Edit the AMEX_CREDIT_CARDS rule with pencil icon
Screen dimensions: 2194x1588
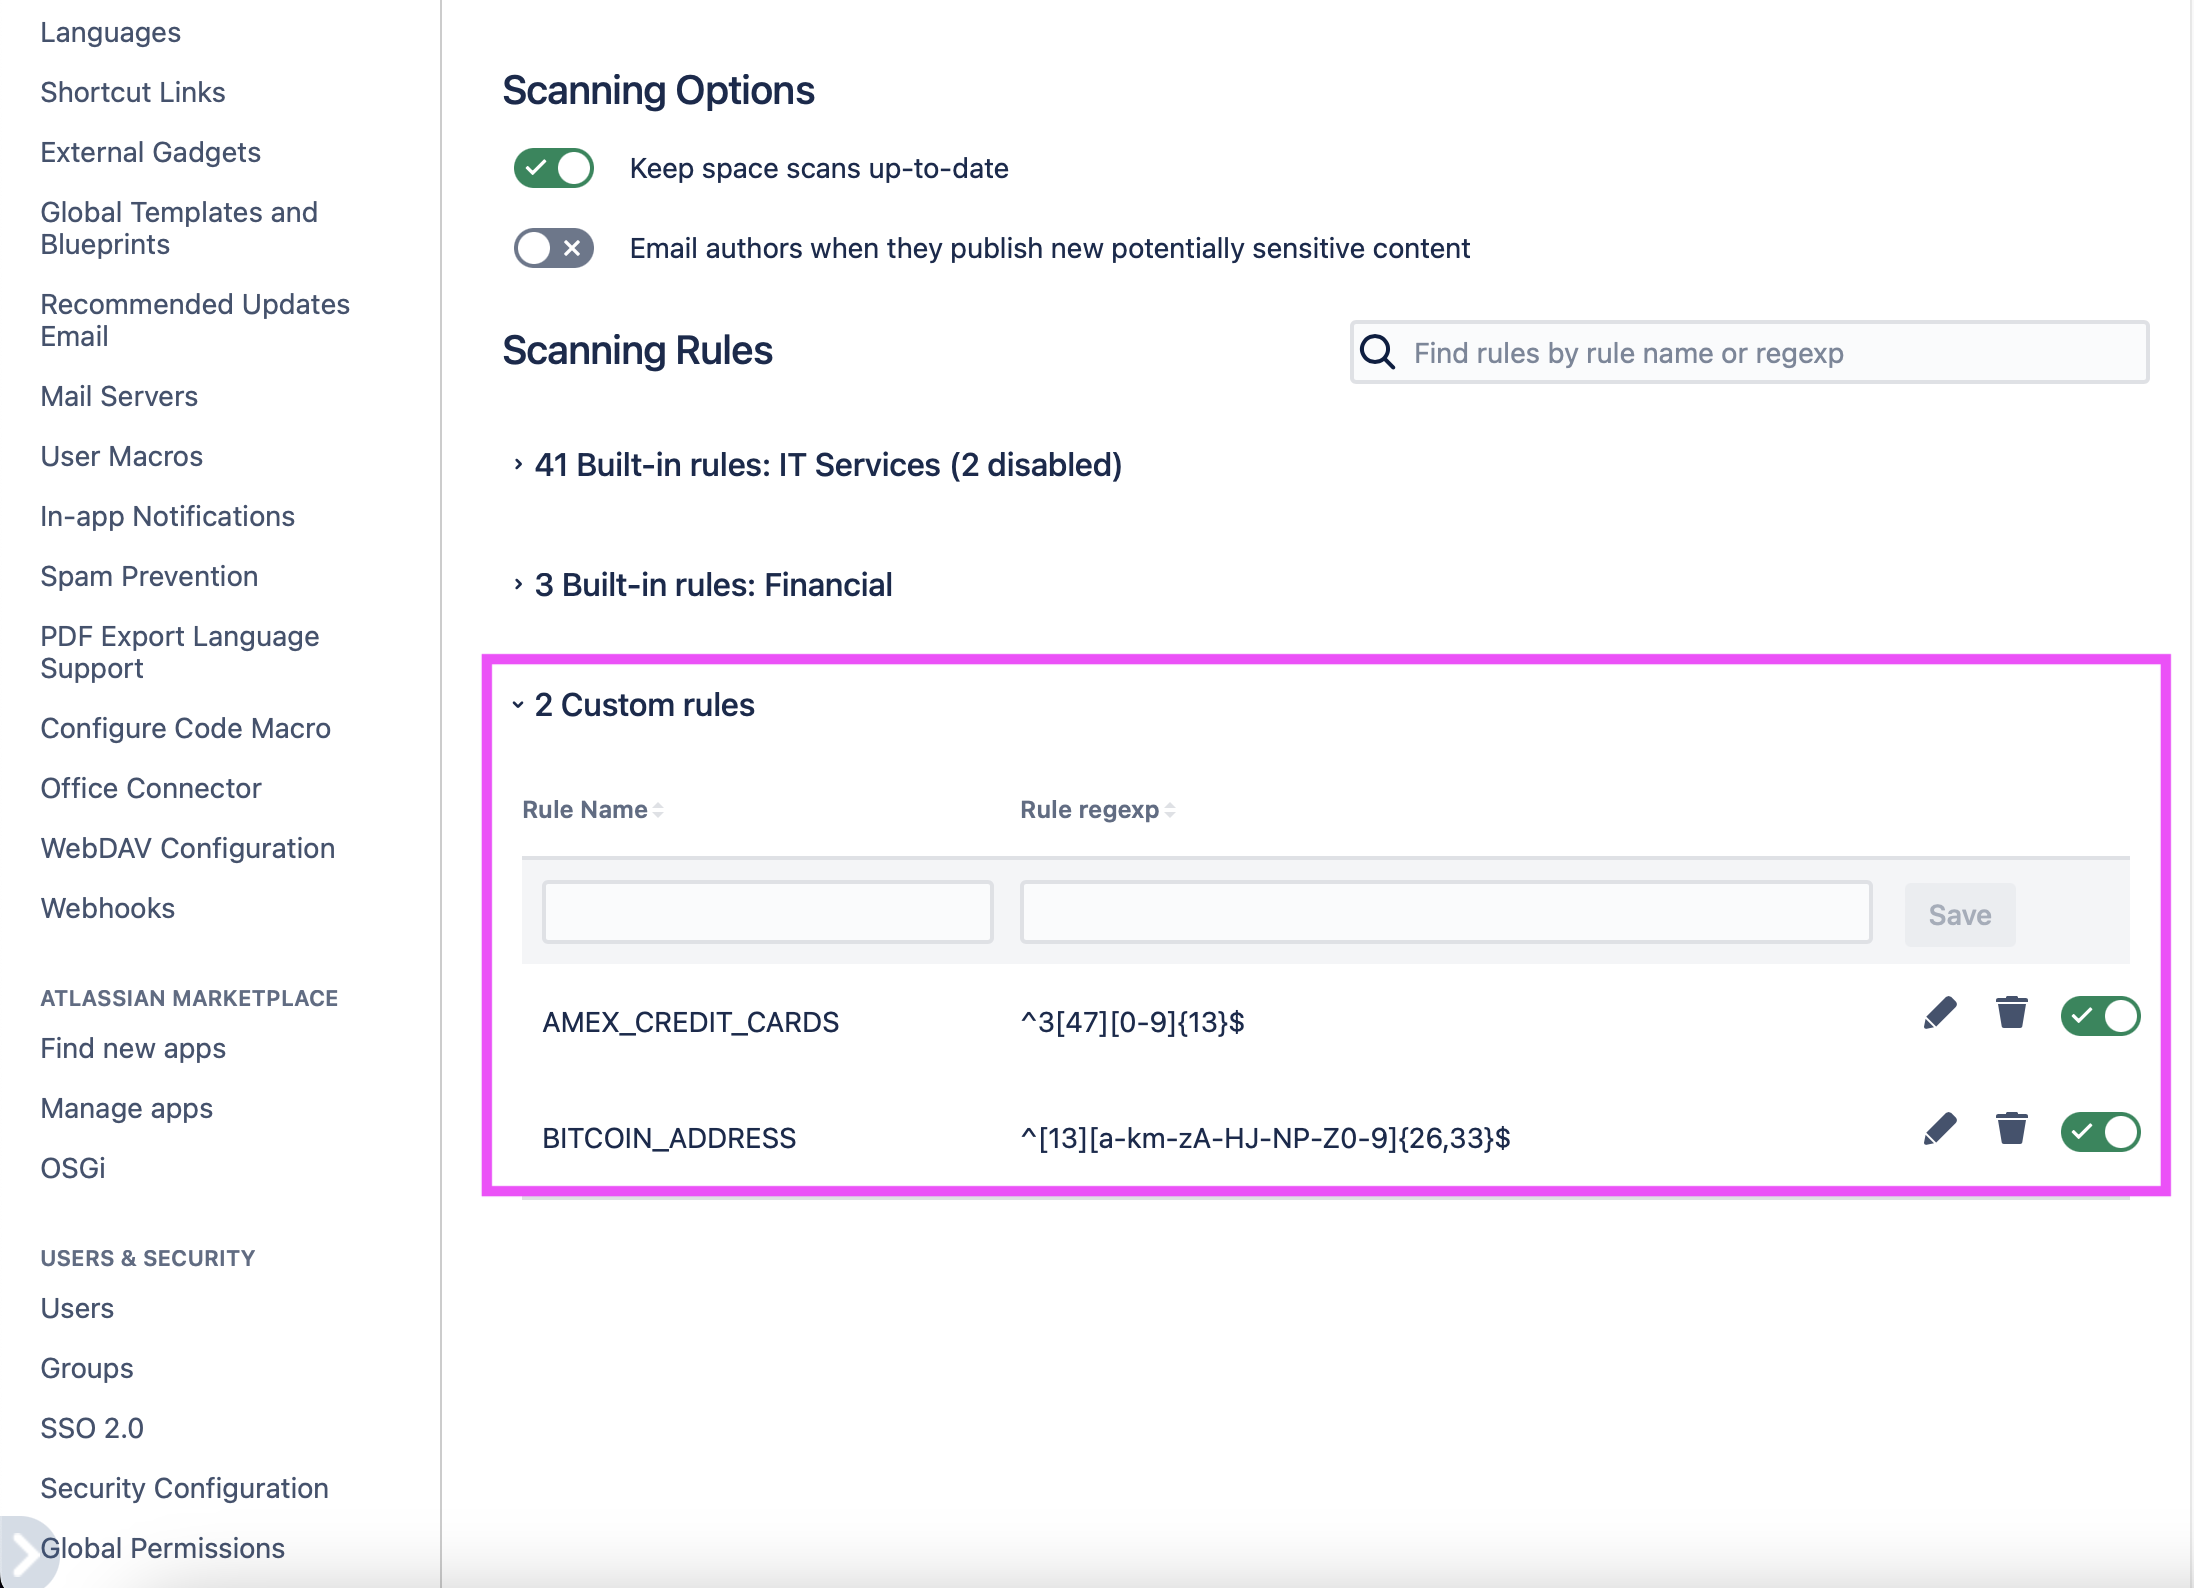pos(1939,1014)
